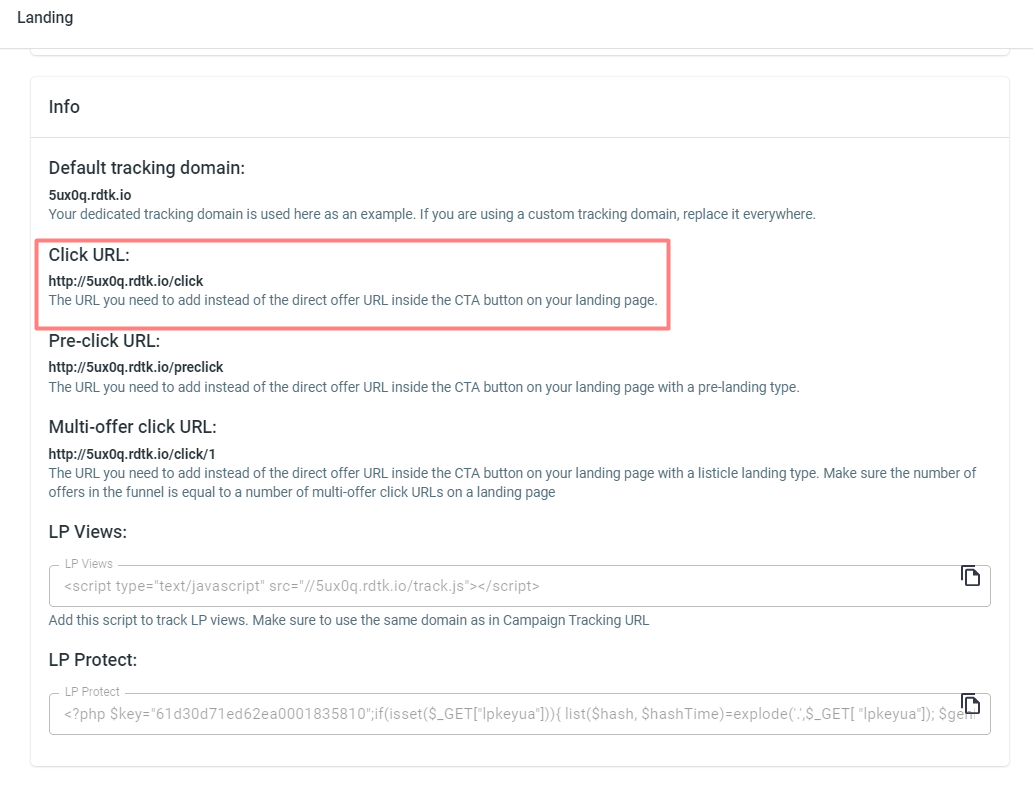Click the 'Pre-click URL:' heading
1033x788 pixels.
104,341
